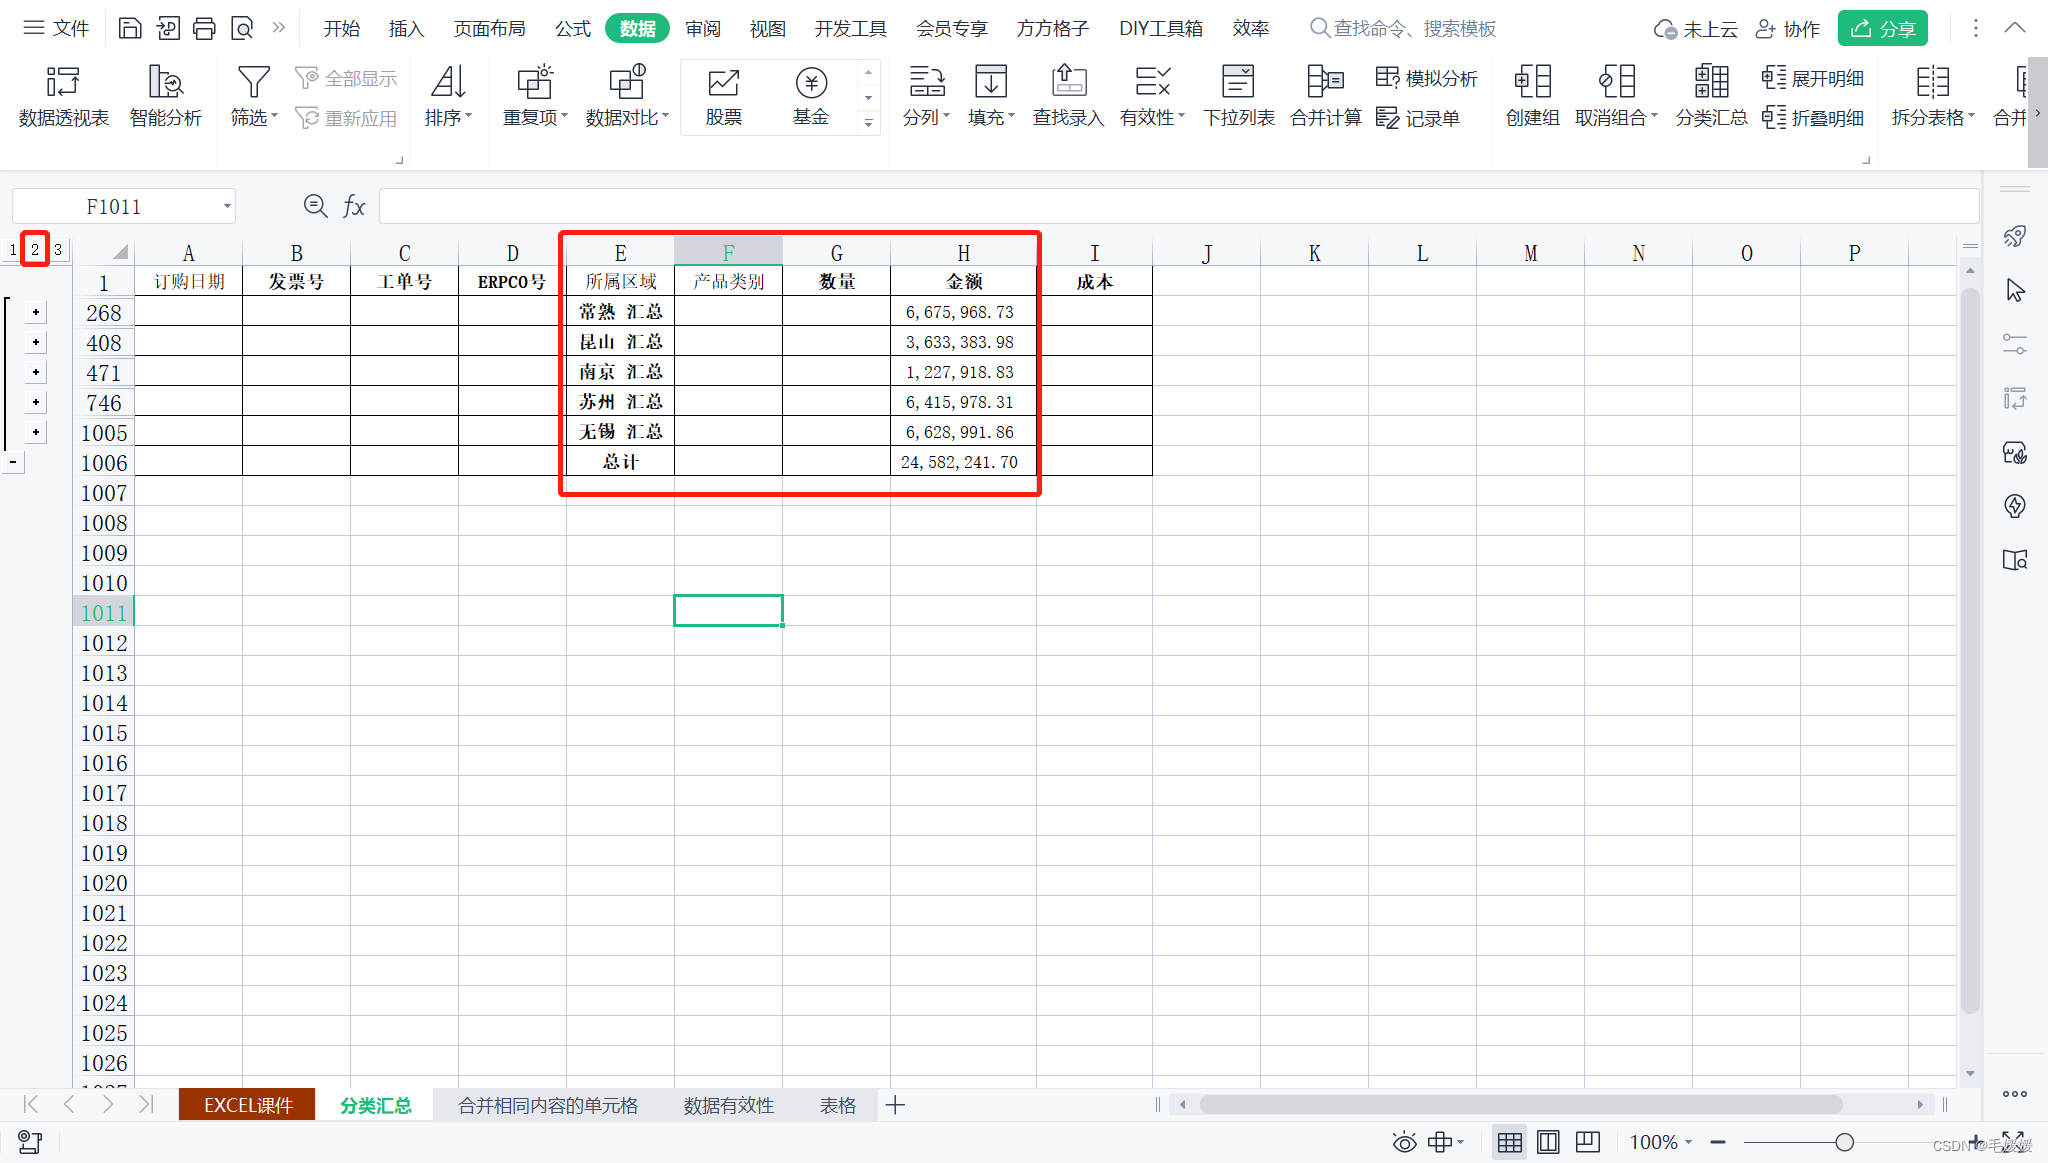Click the zoom slider handle
This screenshot has width=2048, height=1163.
(x=1844, y=1142)
